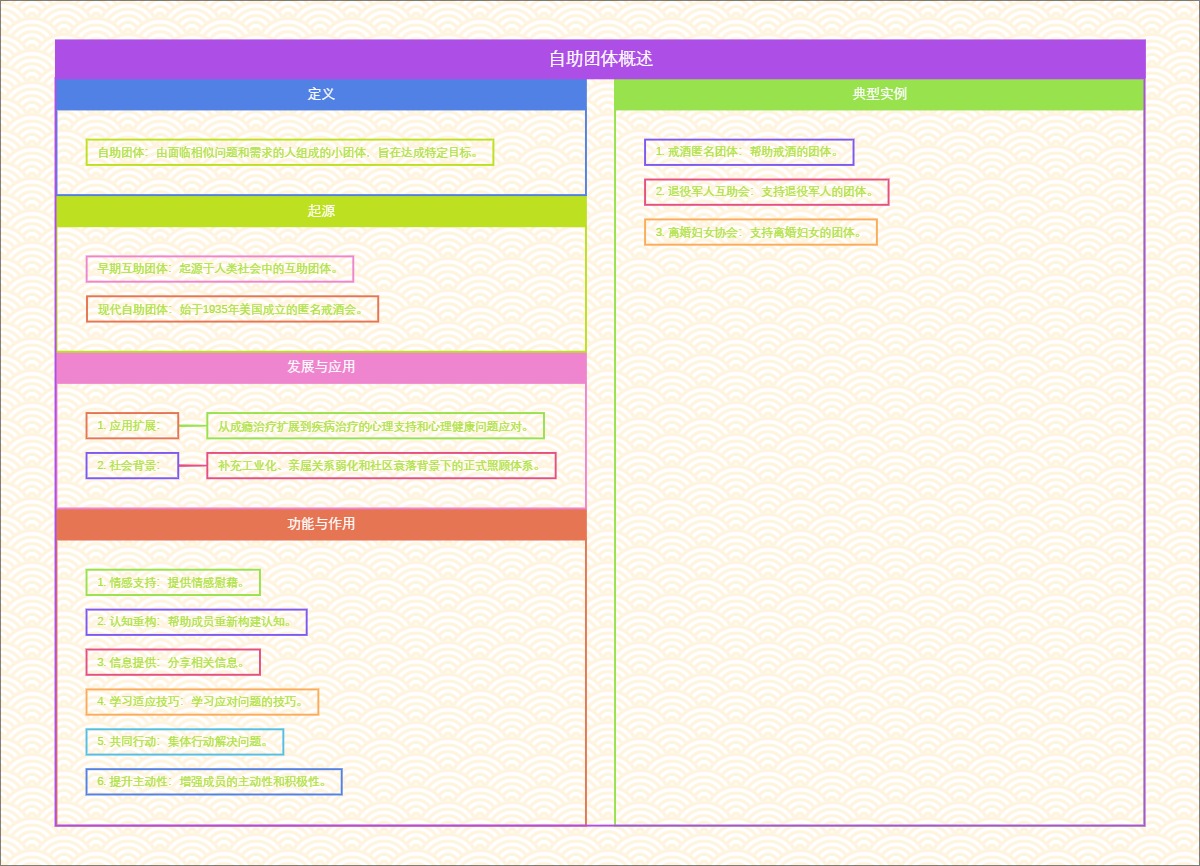
Task: Select the 2. 退役军人互助会 node
Action: [x=766, y=192]
